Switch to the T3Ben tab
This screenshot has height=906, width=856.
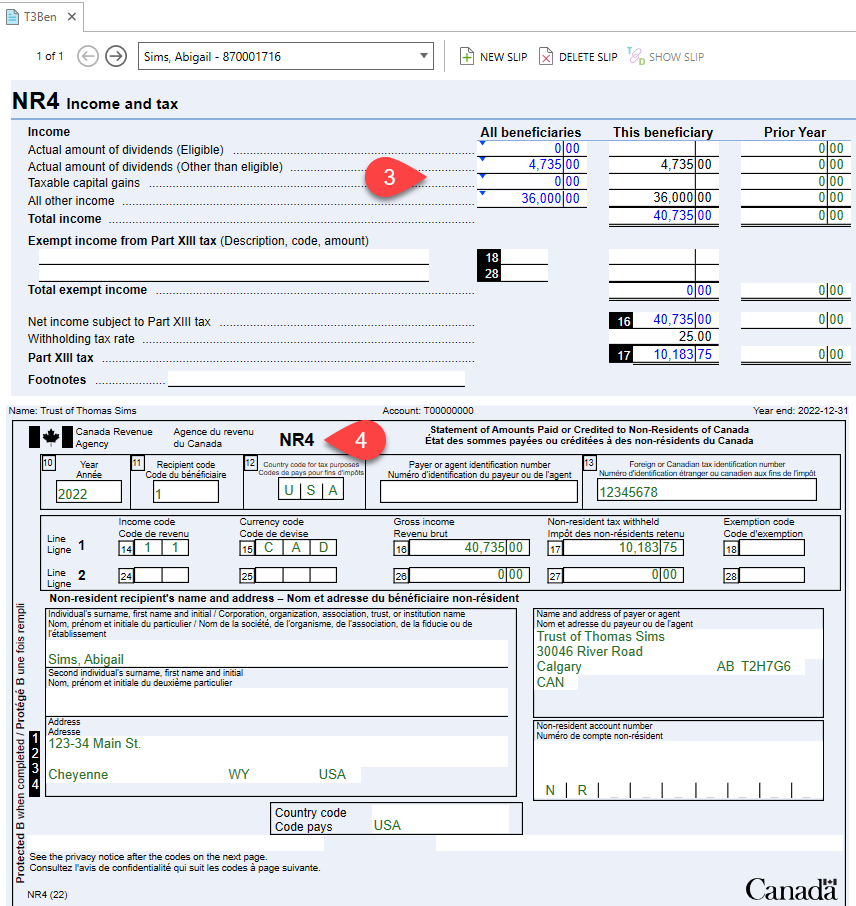[x=40, y=17]
